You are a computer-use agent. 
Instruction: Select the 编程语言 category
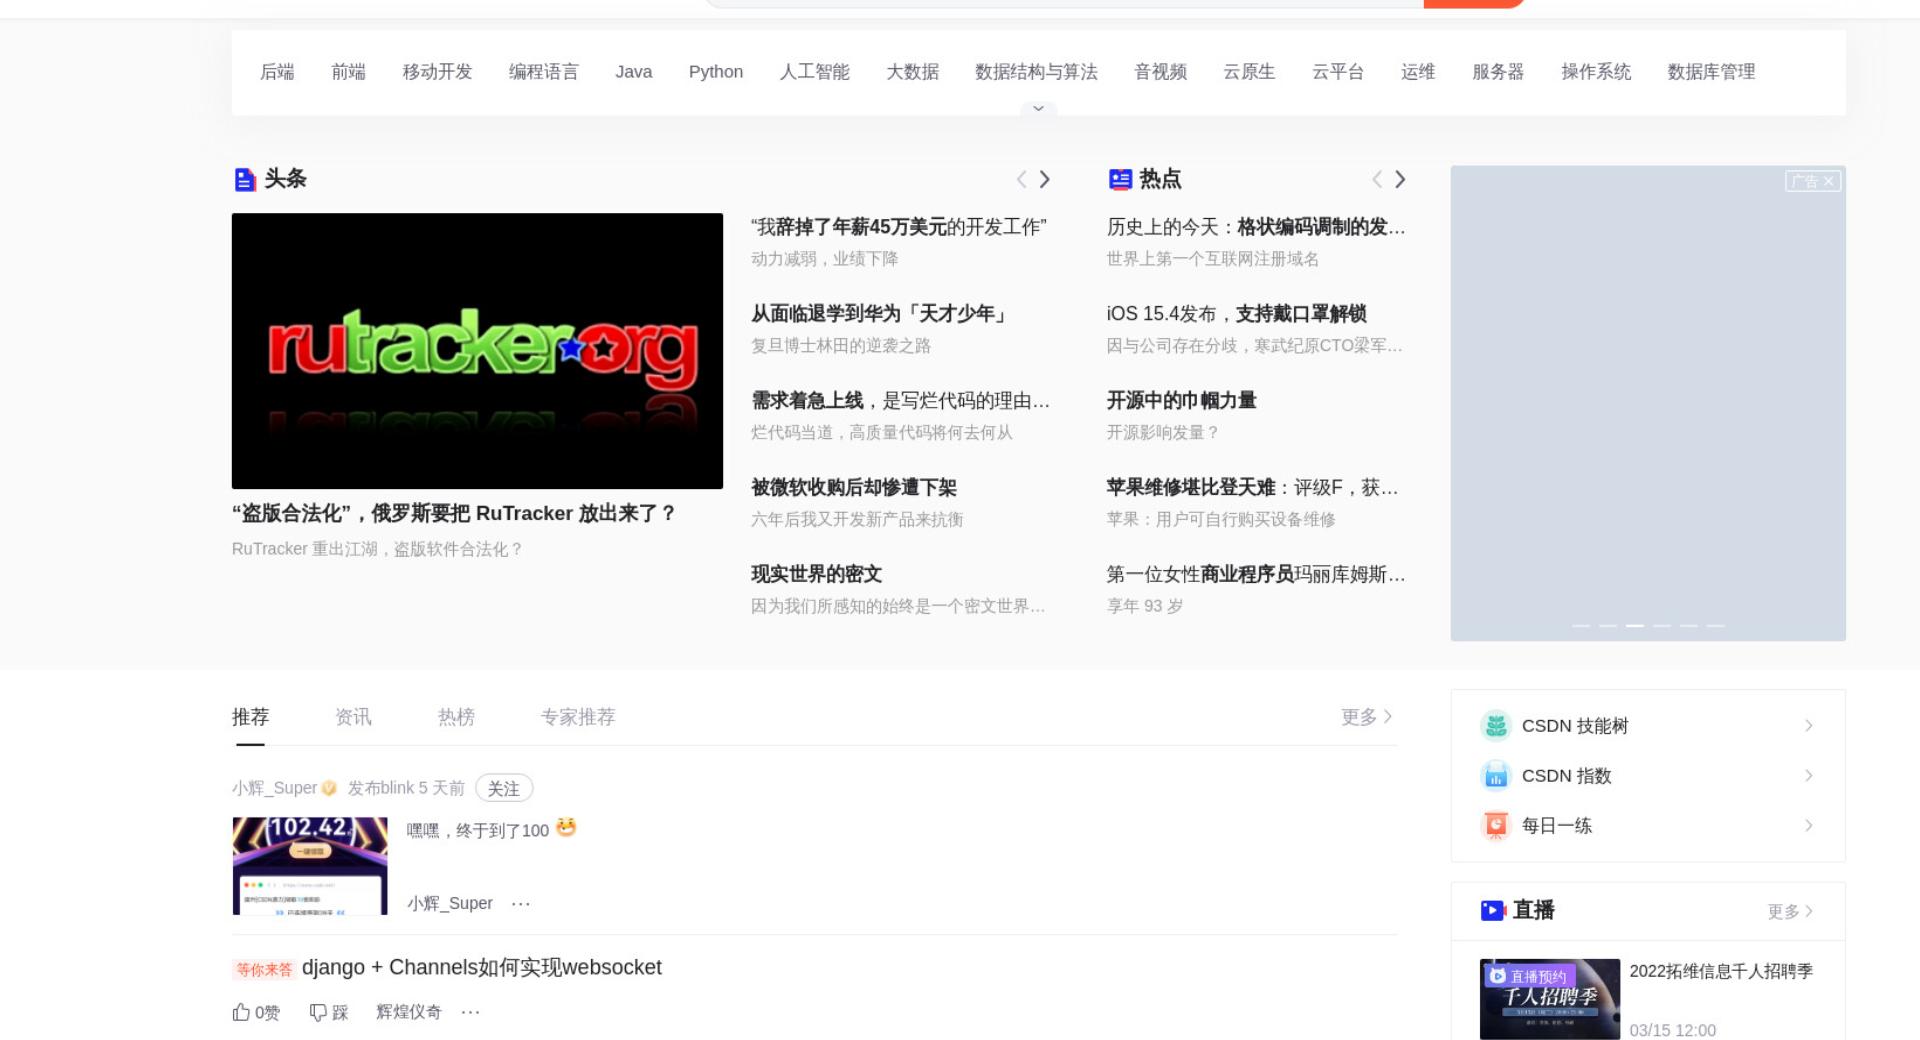tap(543, 72)
